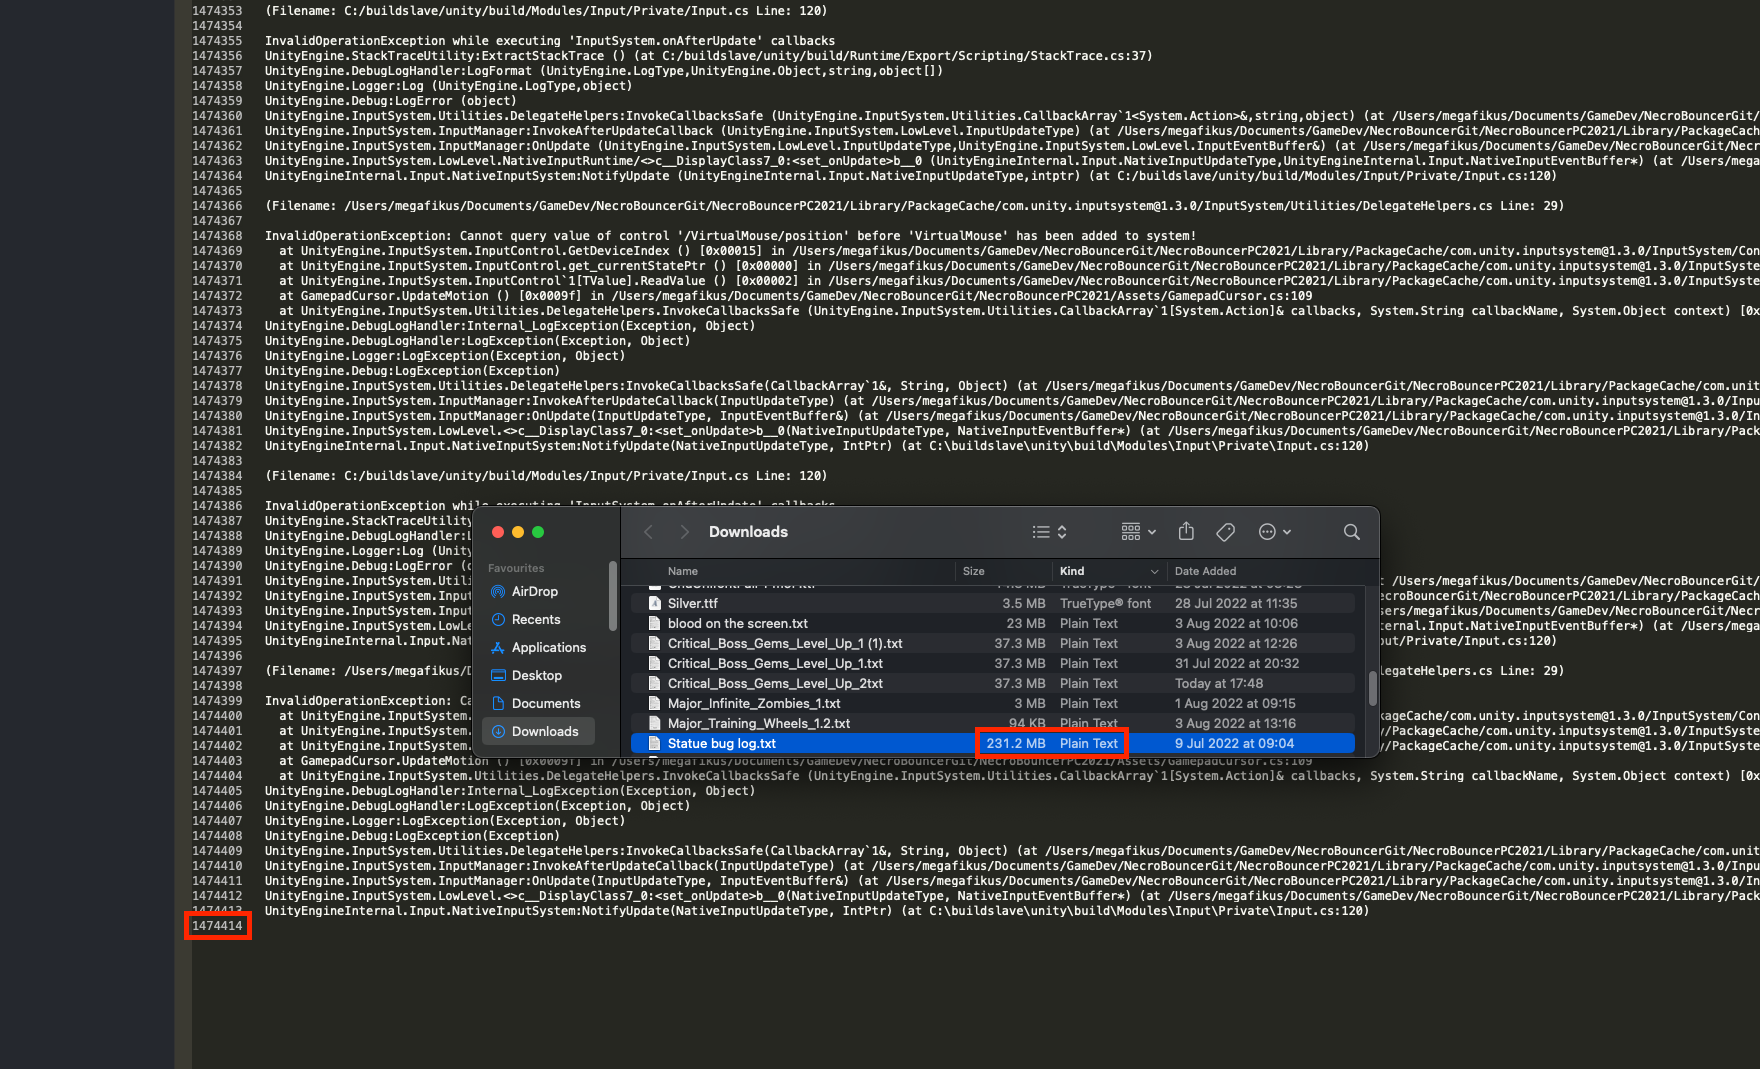Screen dimensions: 1760x1069
Task: Click the Desktop sidebar icon
Action: (498, 676)
